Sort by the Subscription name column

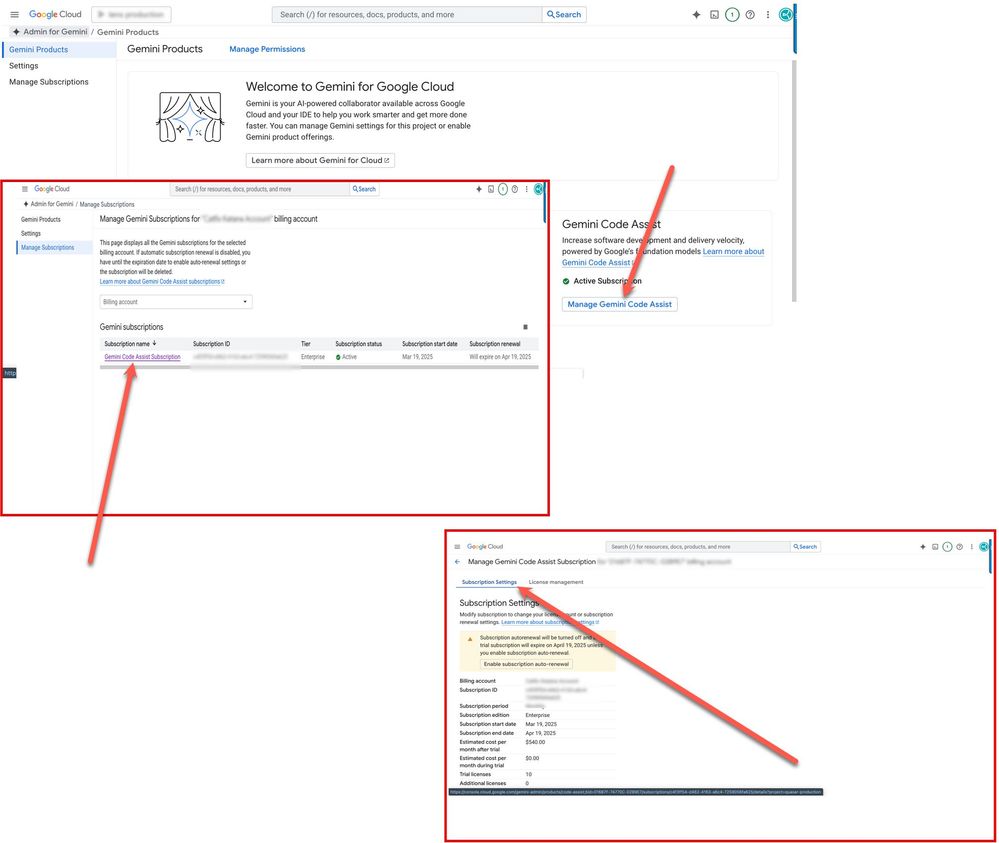[x=130, y=344]
